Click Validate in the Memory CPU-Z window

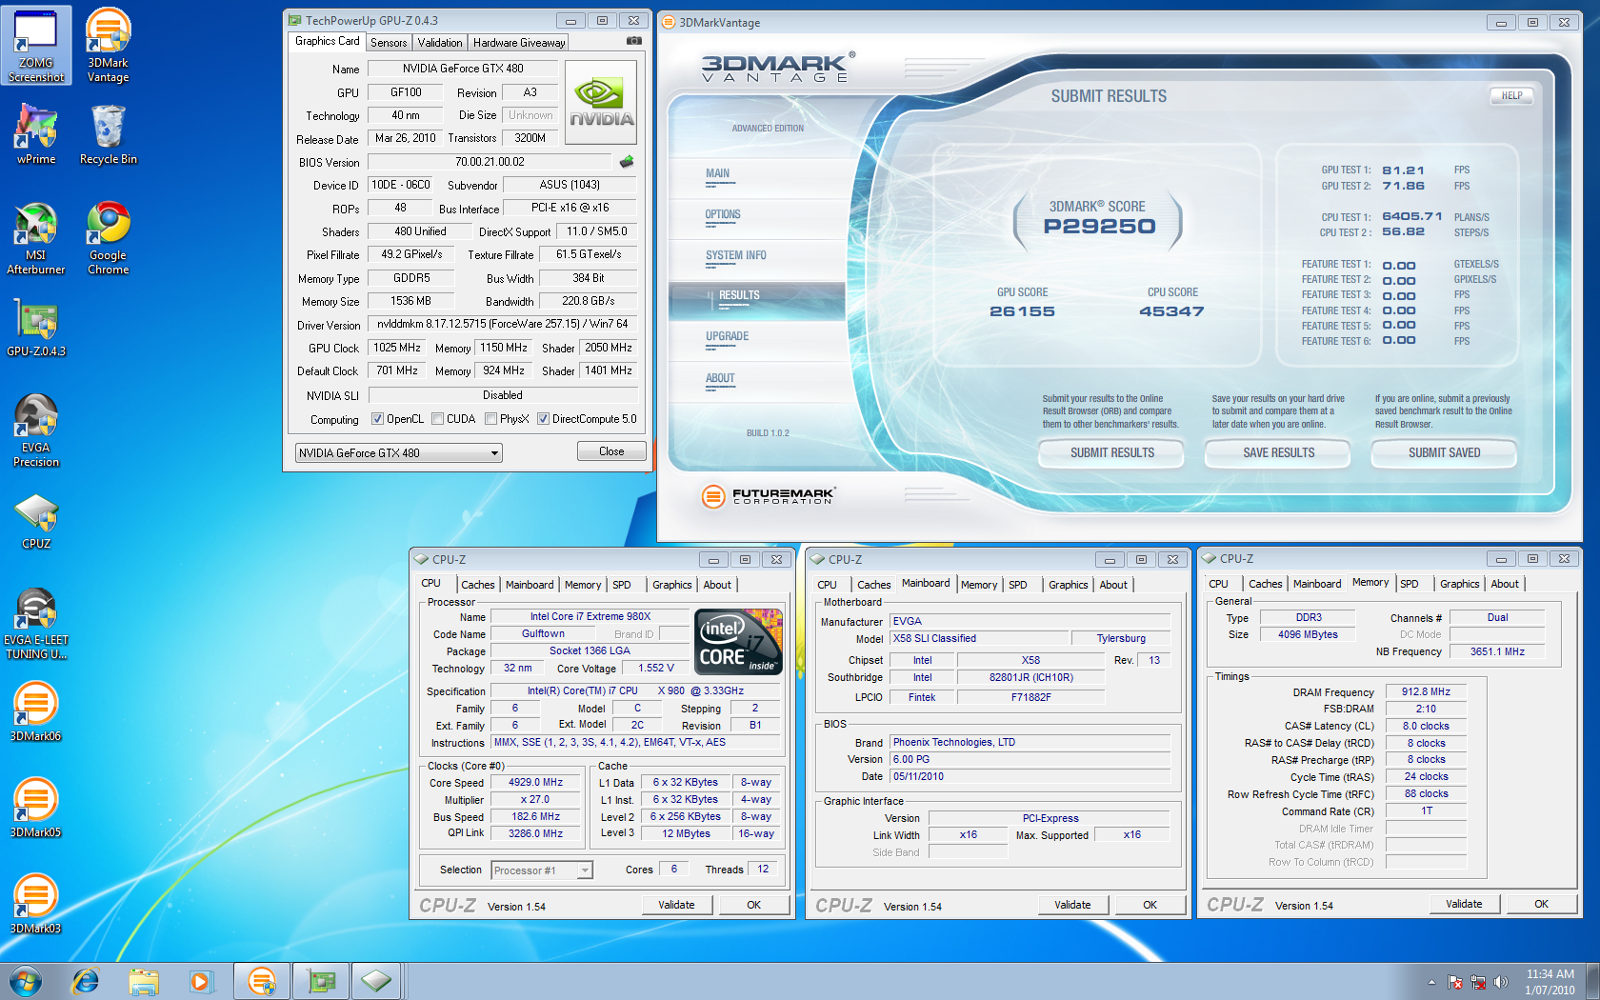coord(1464,904)
